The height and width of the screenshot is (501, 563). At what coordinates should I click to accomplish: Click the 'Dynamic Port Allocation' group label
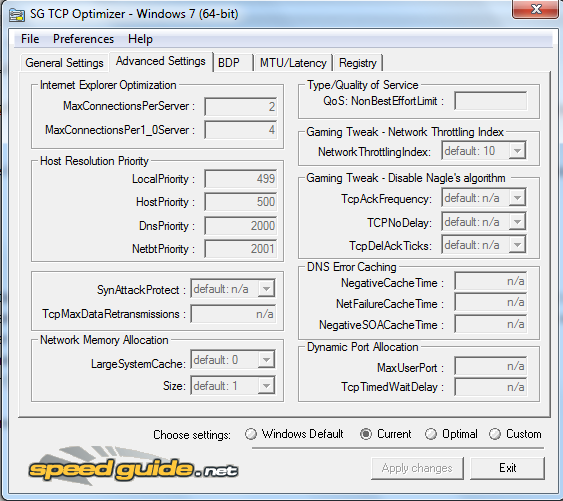pyautogui.click(x=363, y=347)
